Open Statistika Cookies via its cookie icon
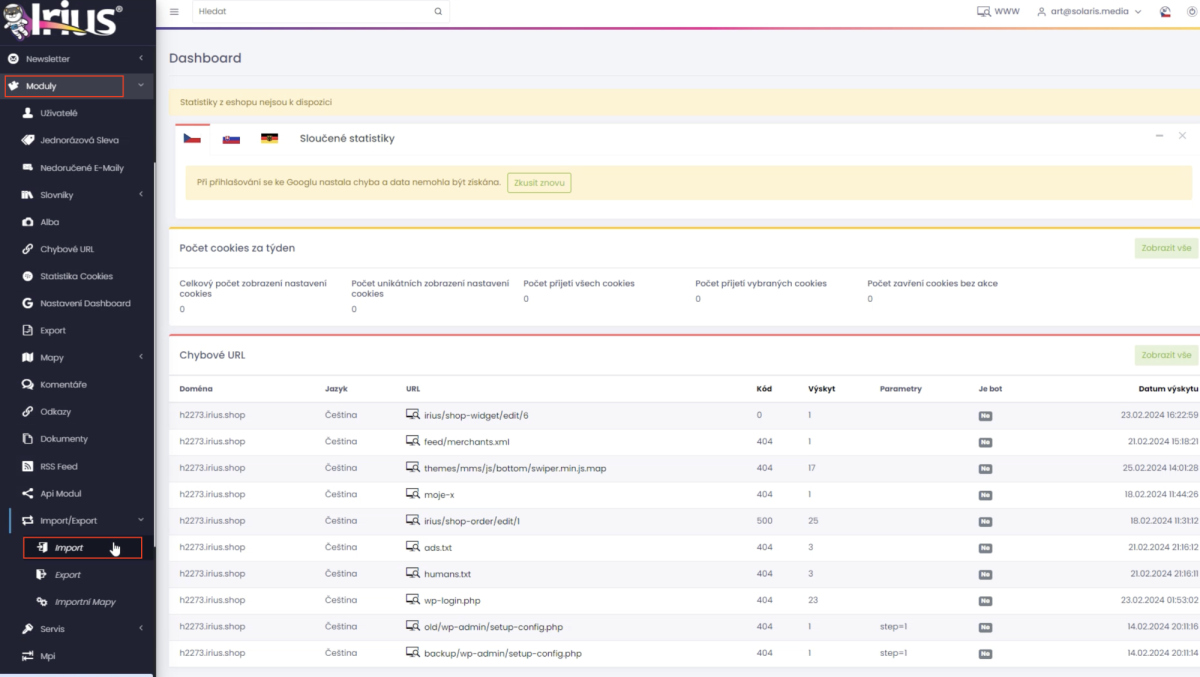 pyautogui.click(x=28, y=276)
